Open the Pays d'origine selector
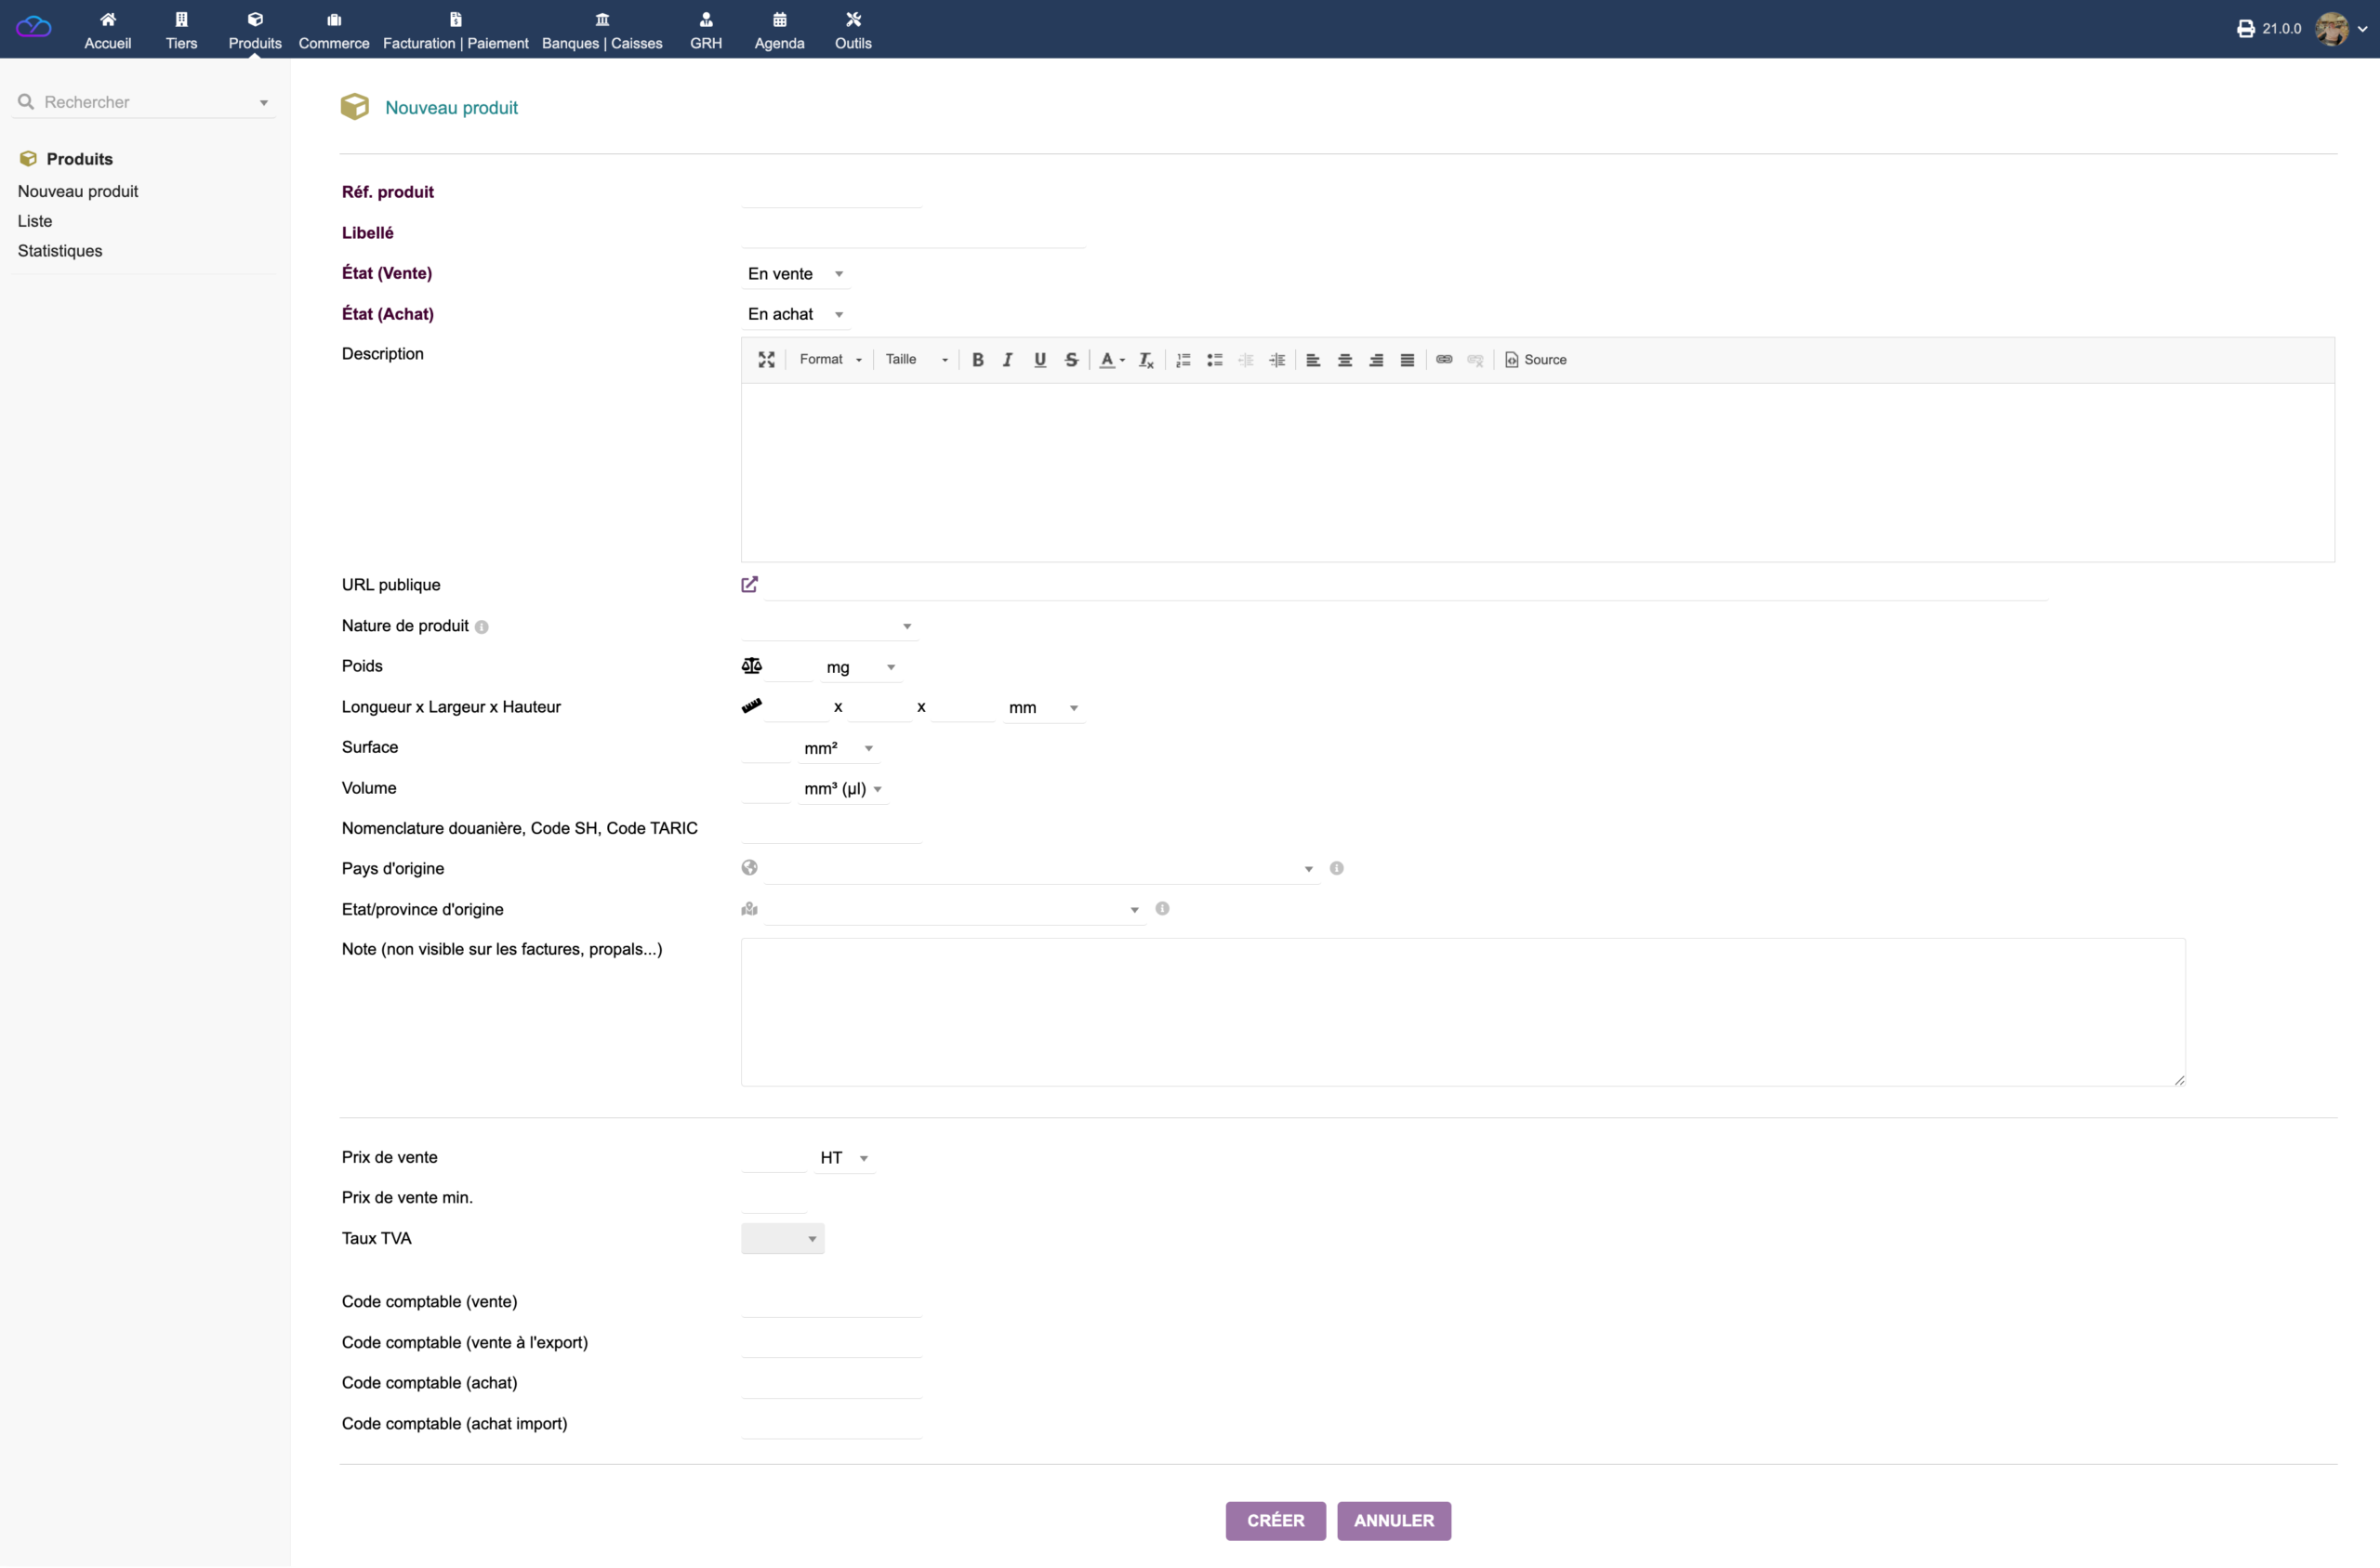Viewport: 2380px width, 1568px height. click(1041, 868)
